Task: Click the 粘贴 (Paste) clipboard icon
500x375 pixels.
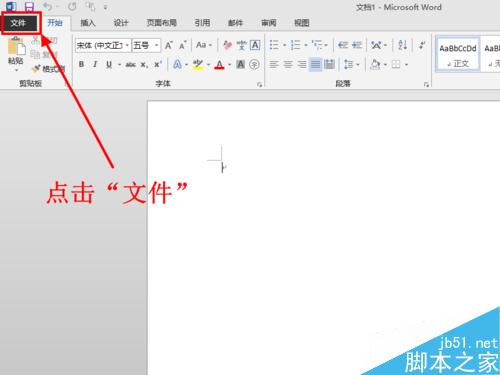Action: point(16,46)
